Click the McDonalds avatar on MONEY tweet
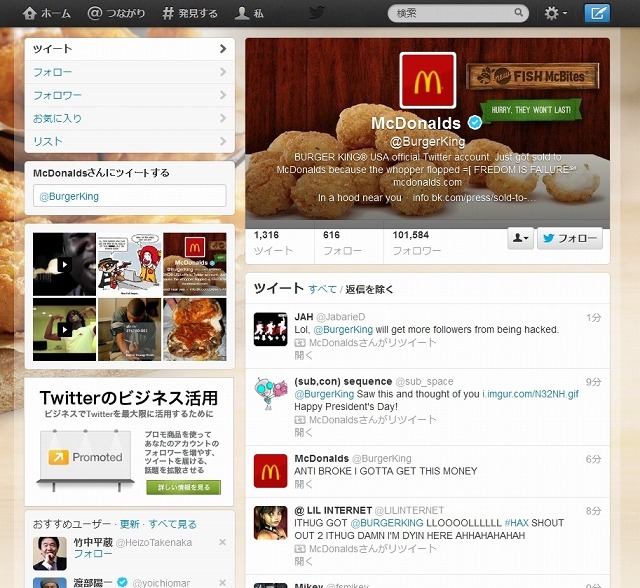640x588 pixels. pos(270,471)
